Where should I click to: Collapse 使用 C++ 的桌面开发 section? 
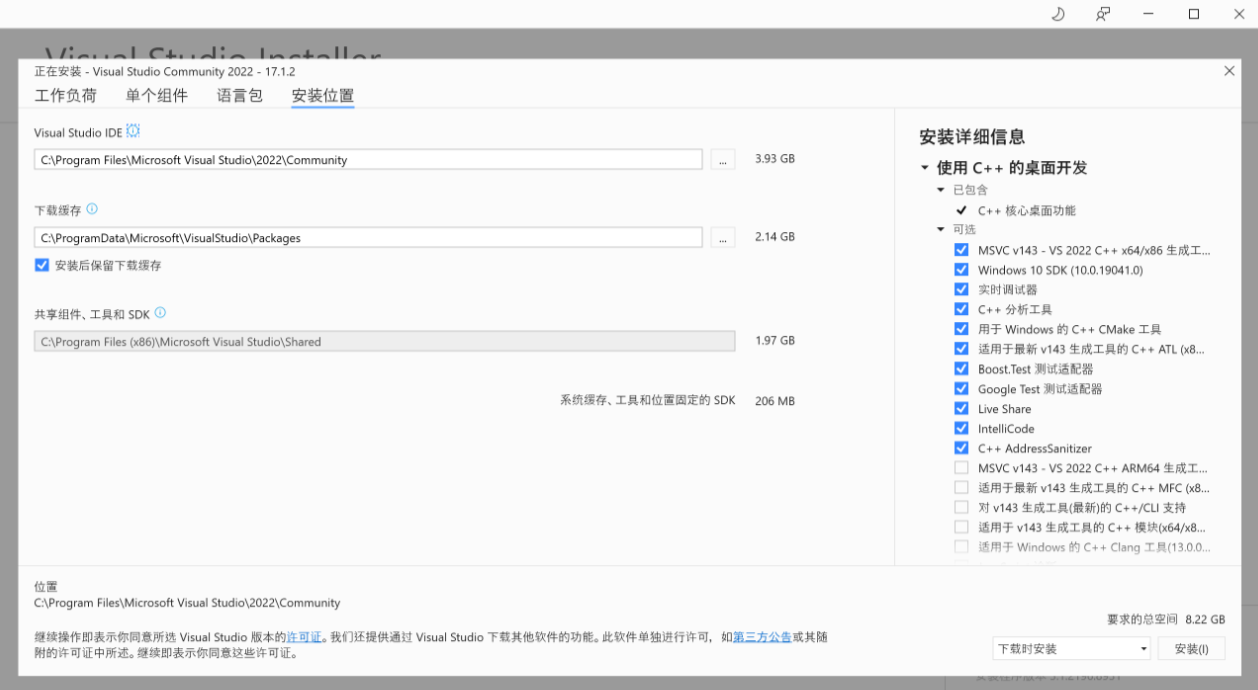click(x=924, y=168)
